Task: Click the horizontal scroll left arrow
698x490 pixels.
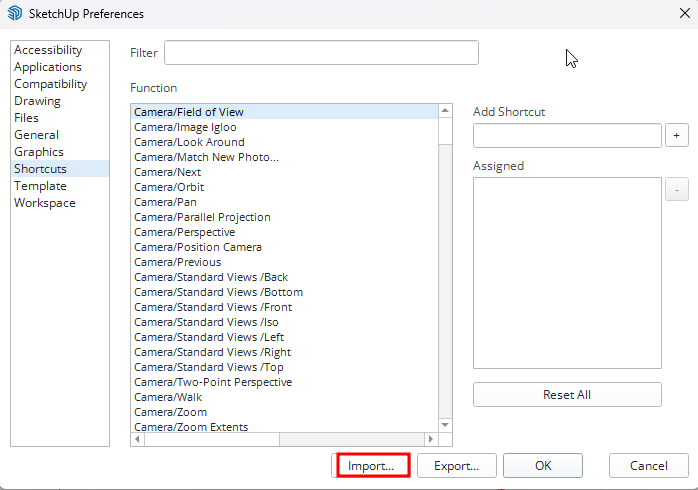Action: click(x=138, y=439)
